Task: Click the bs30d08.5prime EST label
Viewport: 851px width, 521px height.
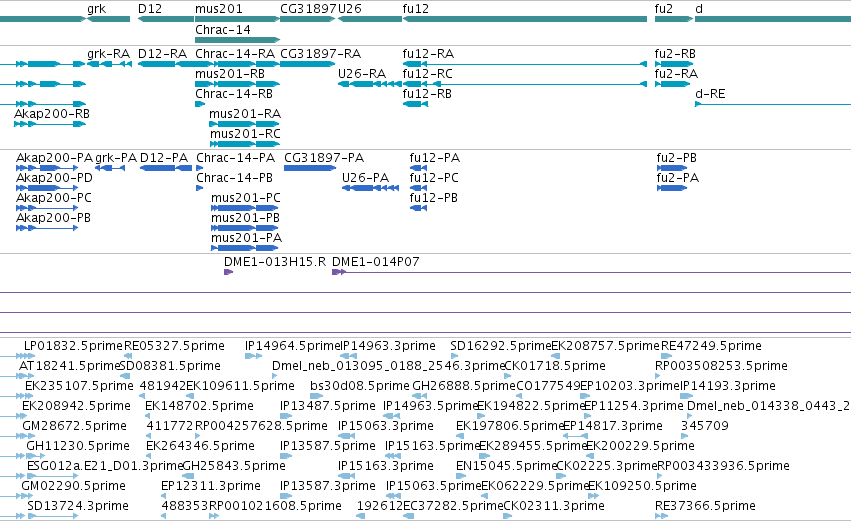Action: click(360, 386)
